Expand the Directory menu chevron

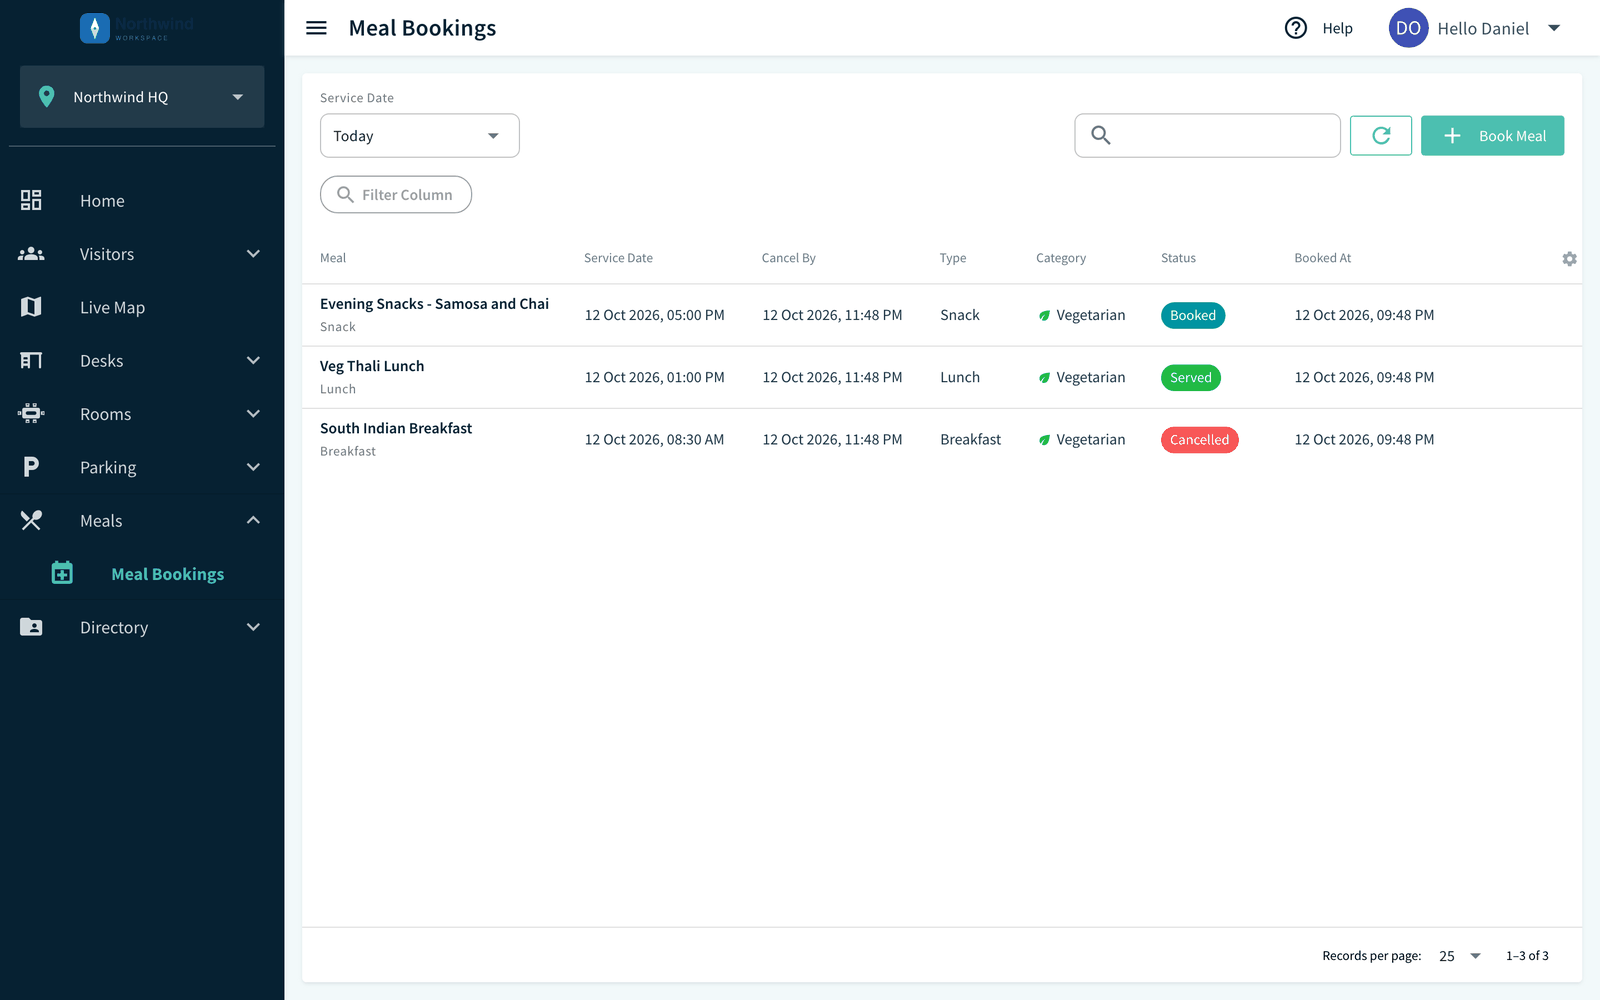click(253, 627)
